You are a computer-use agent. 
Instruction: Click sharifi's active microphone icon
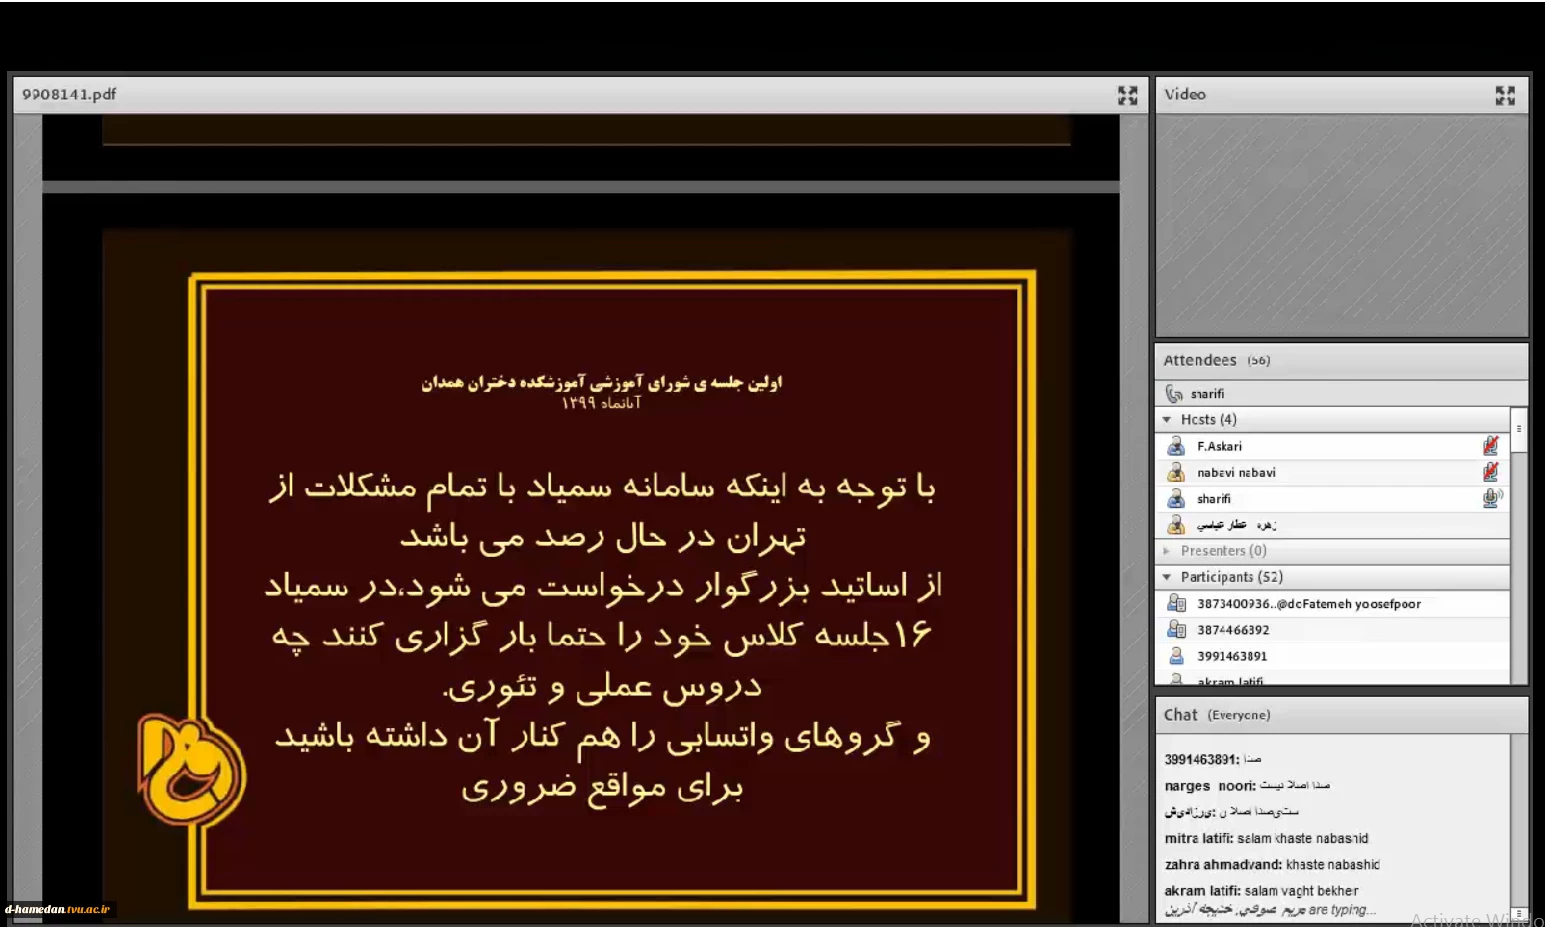1492,498
